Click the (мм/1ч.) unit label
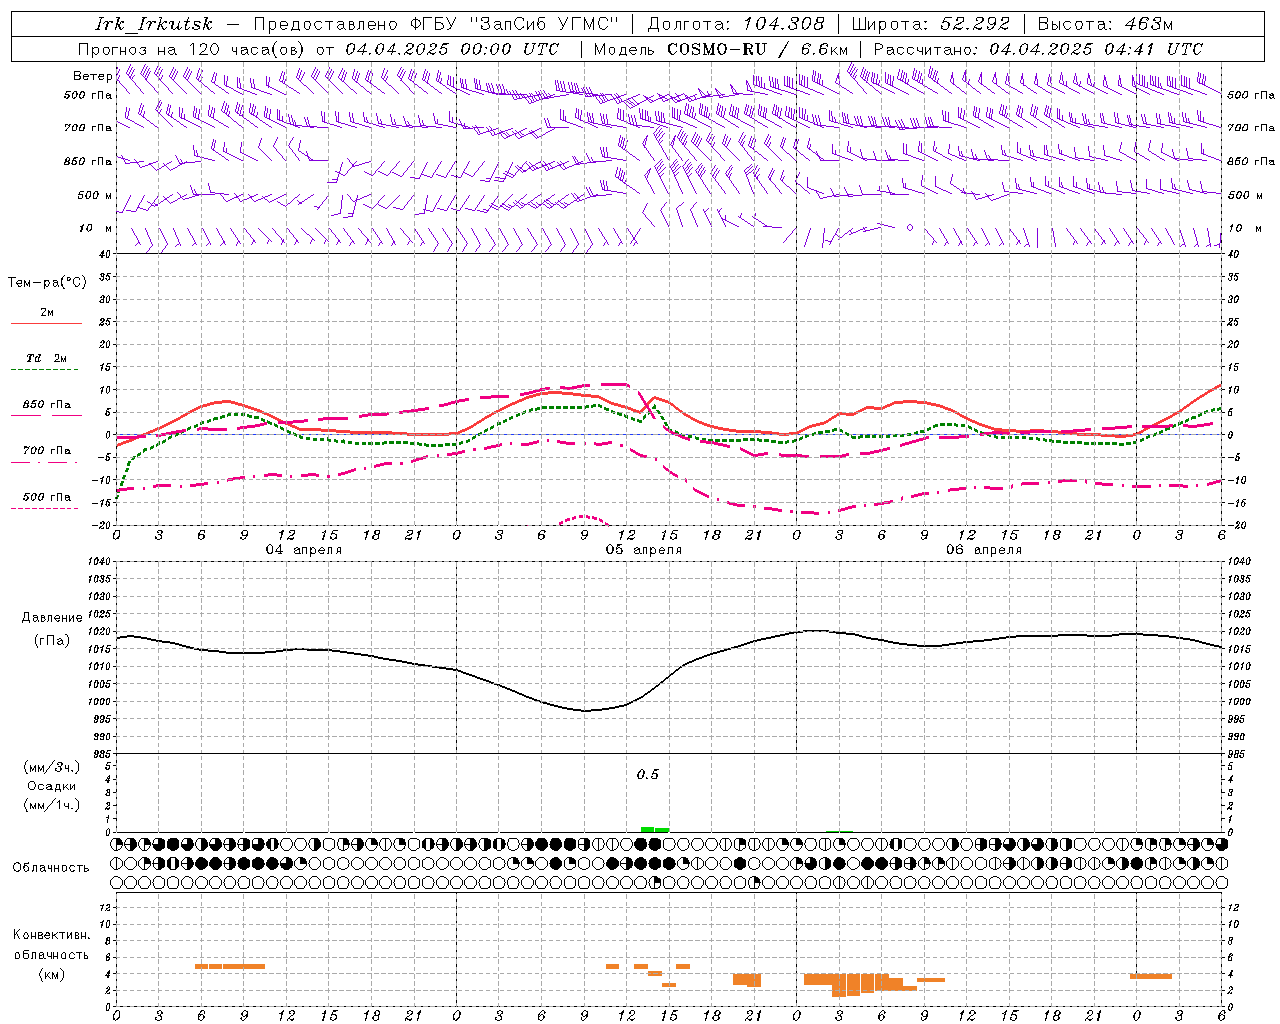The width and height of the screenshot is (1280, 1024). tap(52, 805)
